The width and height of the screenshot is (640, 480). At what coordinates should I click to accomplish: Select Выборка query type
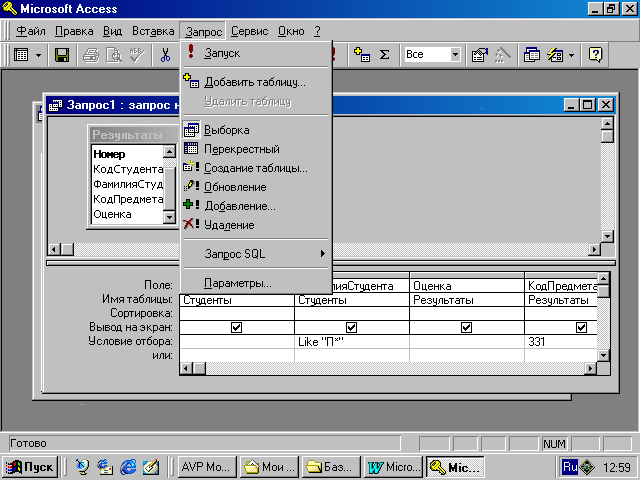point(257,130)
